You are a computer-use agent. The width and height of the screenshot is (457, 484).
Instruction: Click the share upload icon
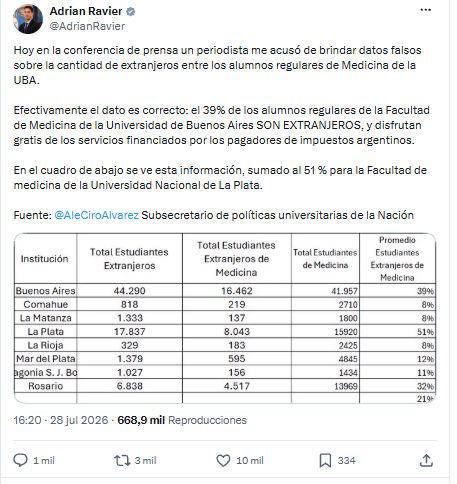pos(426,460)
